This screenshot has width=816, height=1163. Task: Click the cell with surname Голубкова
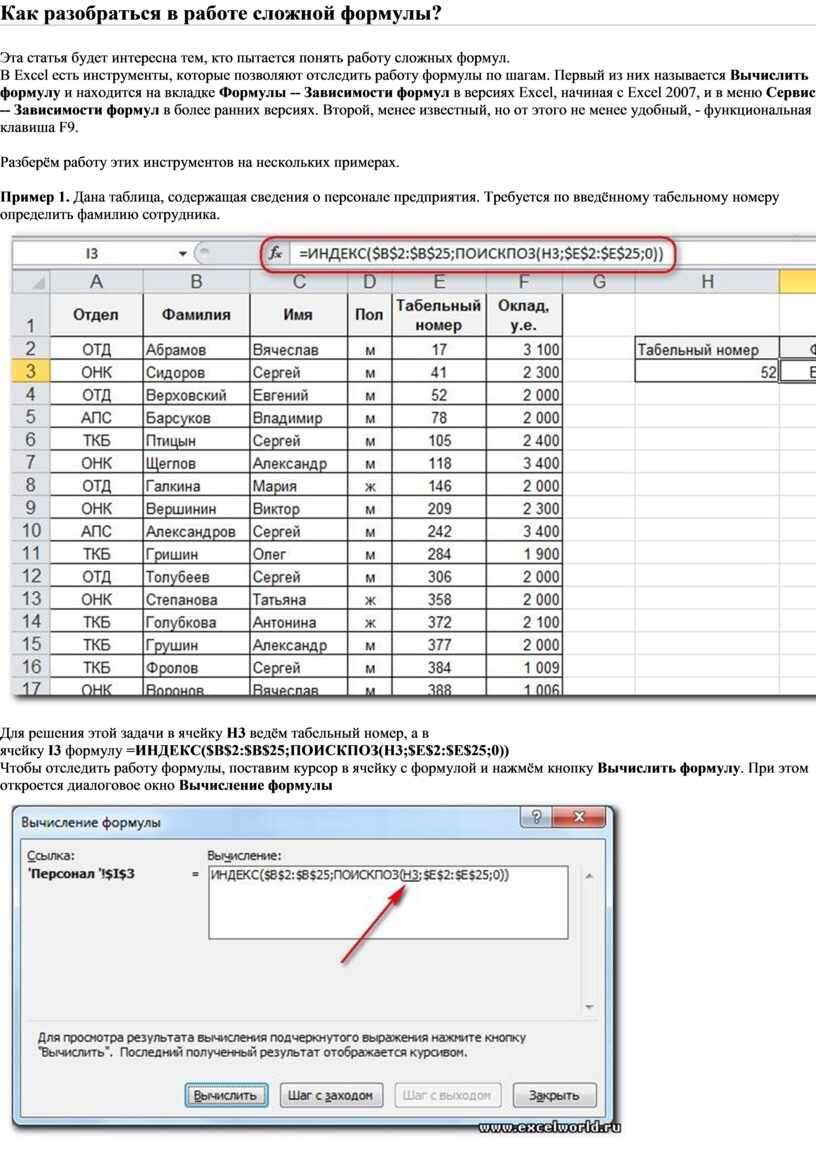click(197, 622)
